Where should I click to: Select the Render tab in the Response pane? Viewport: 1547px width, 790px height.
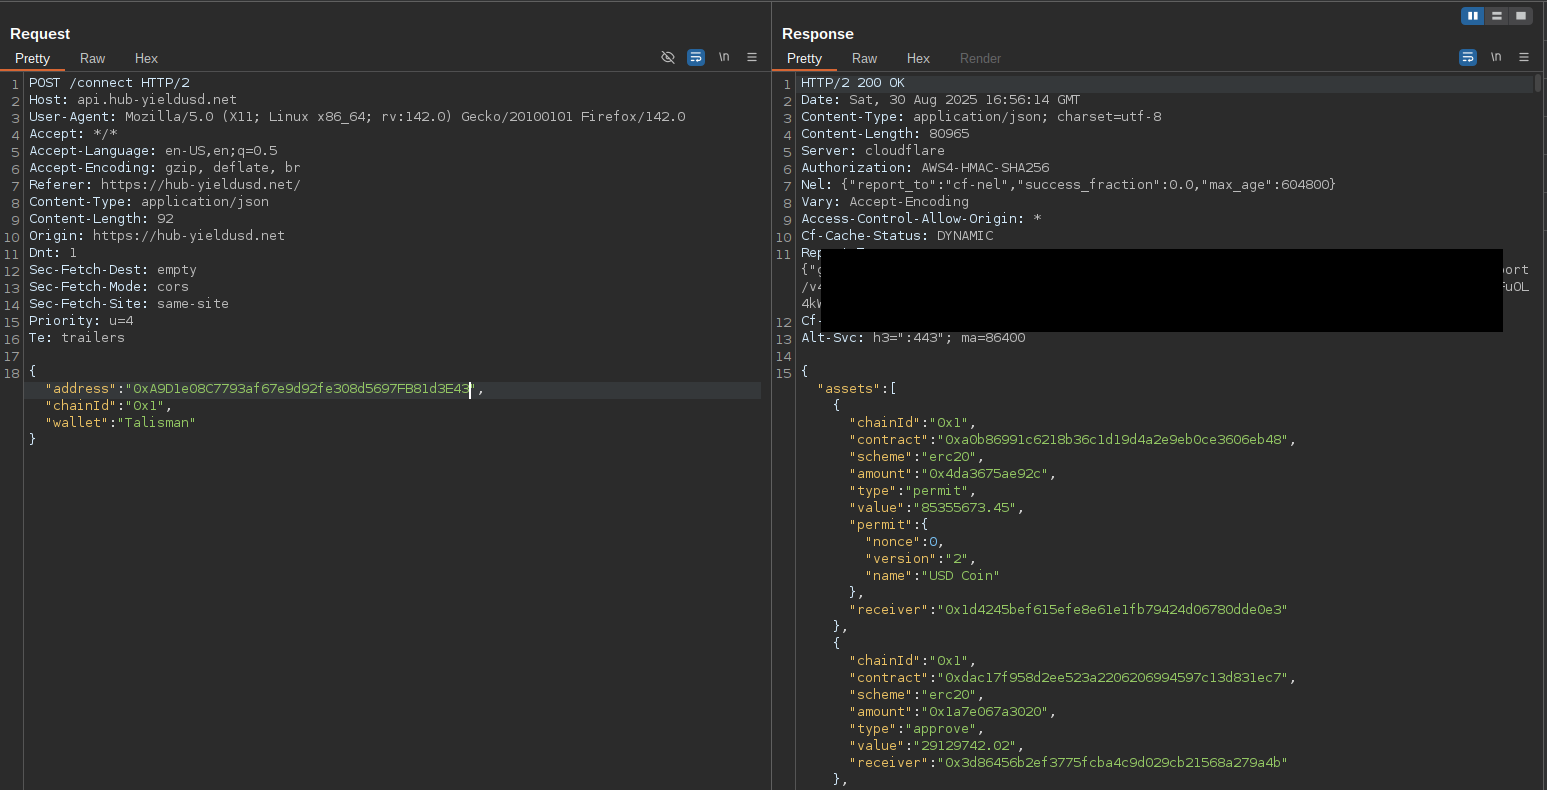[980, 58]
